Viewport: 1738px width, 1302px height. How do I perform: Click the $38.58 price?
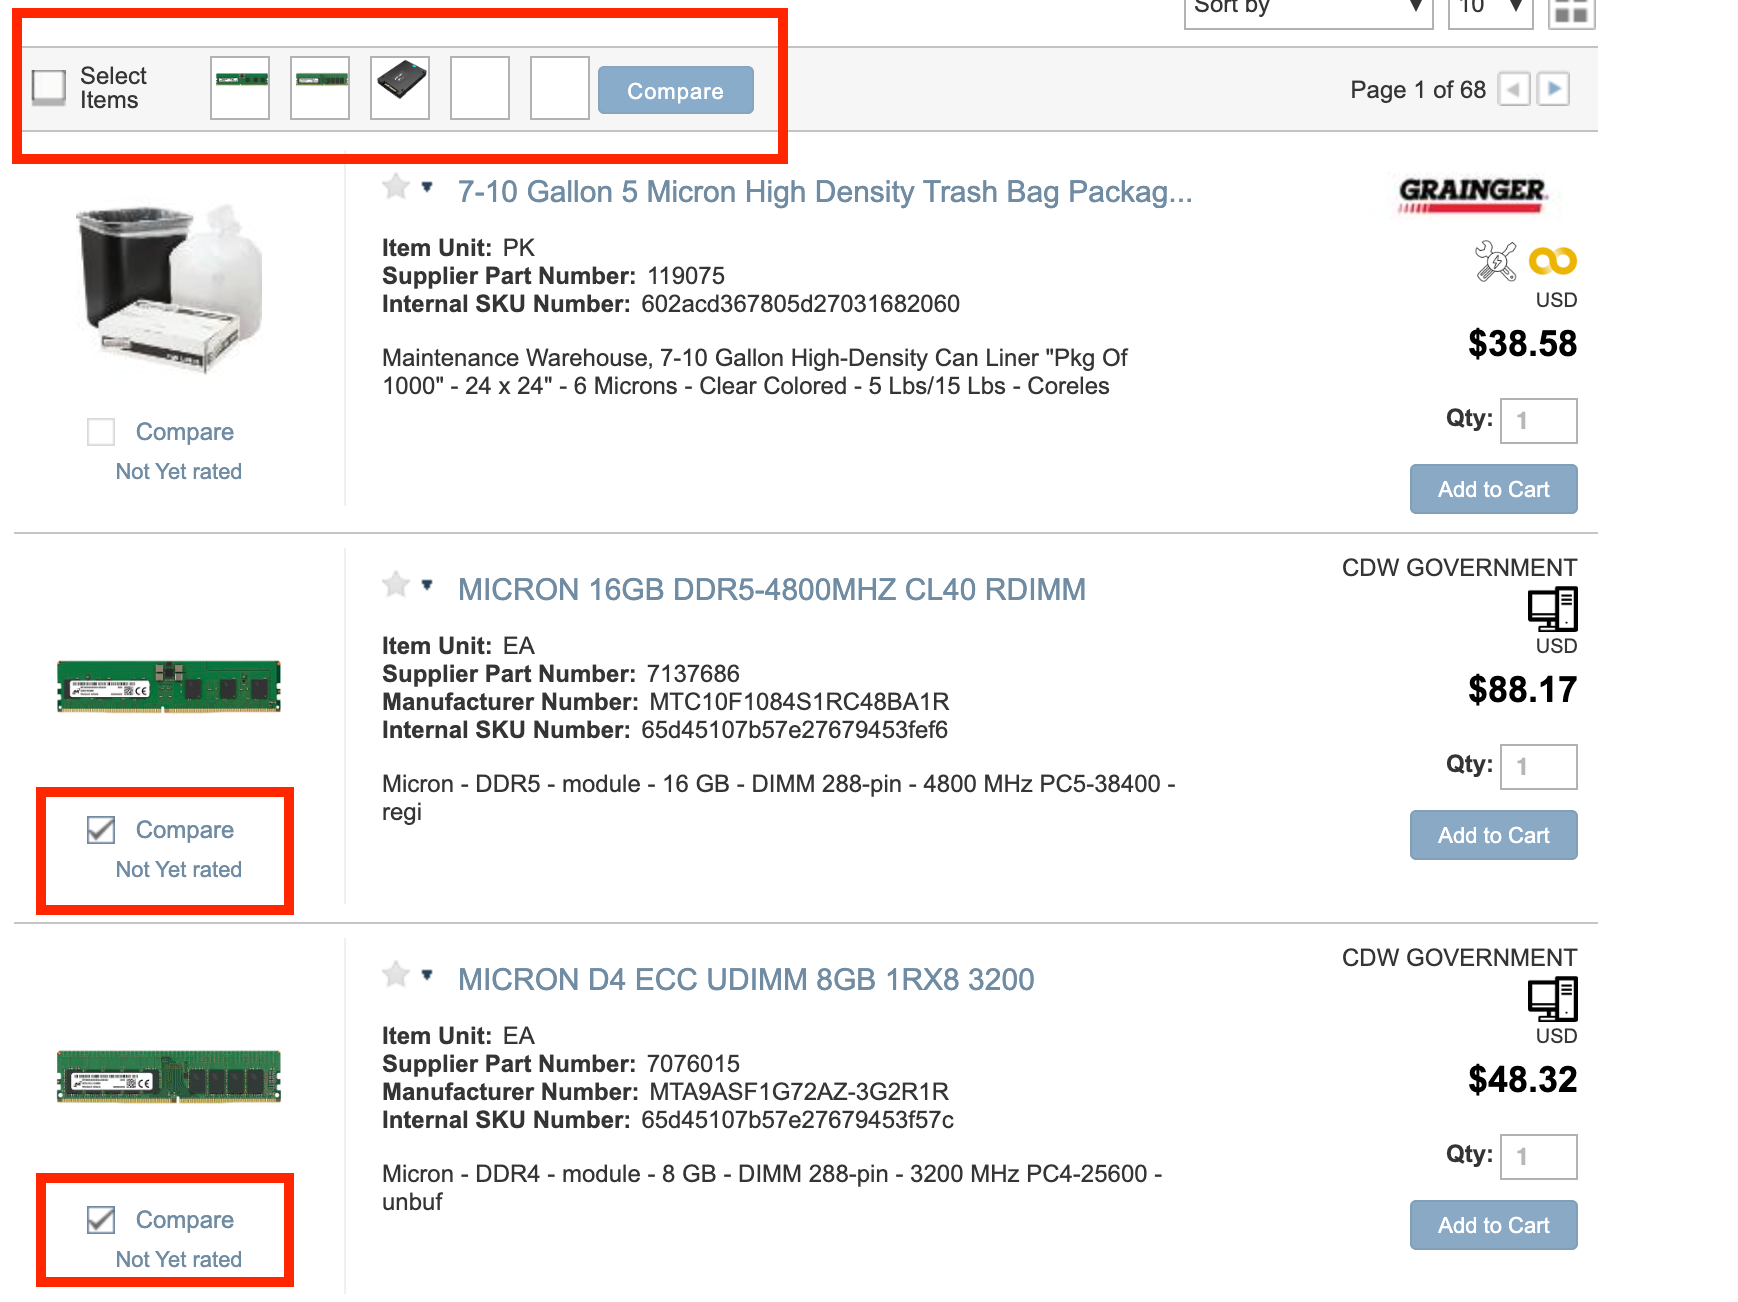(1522, 344)
